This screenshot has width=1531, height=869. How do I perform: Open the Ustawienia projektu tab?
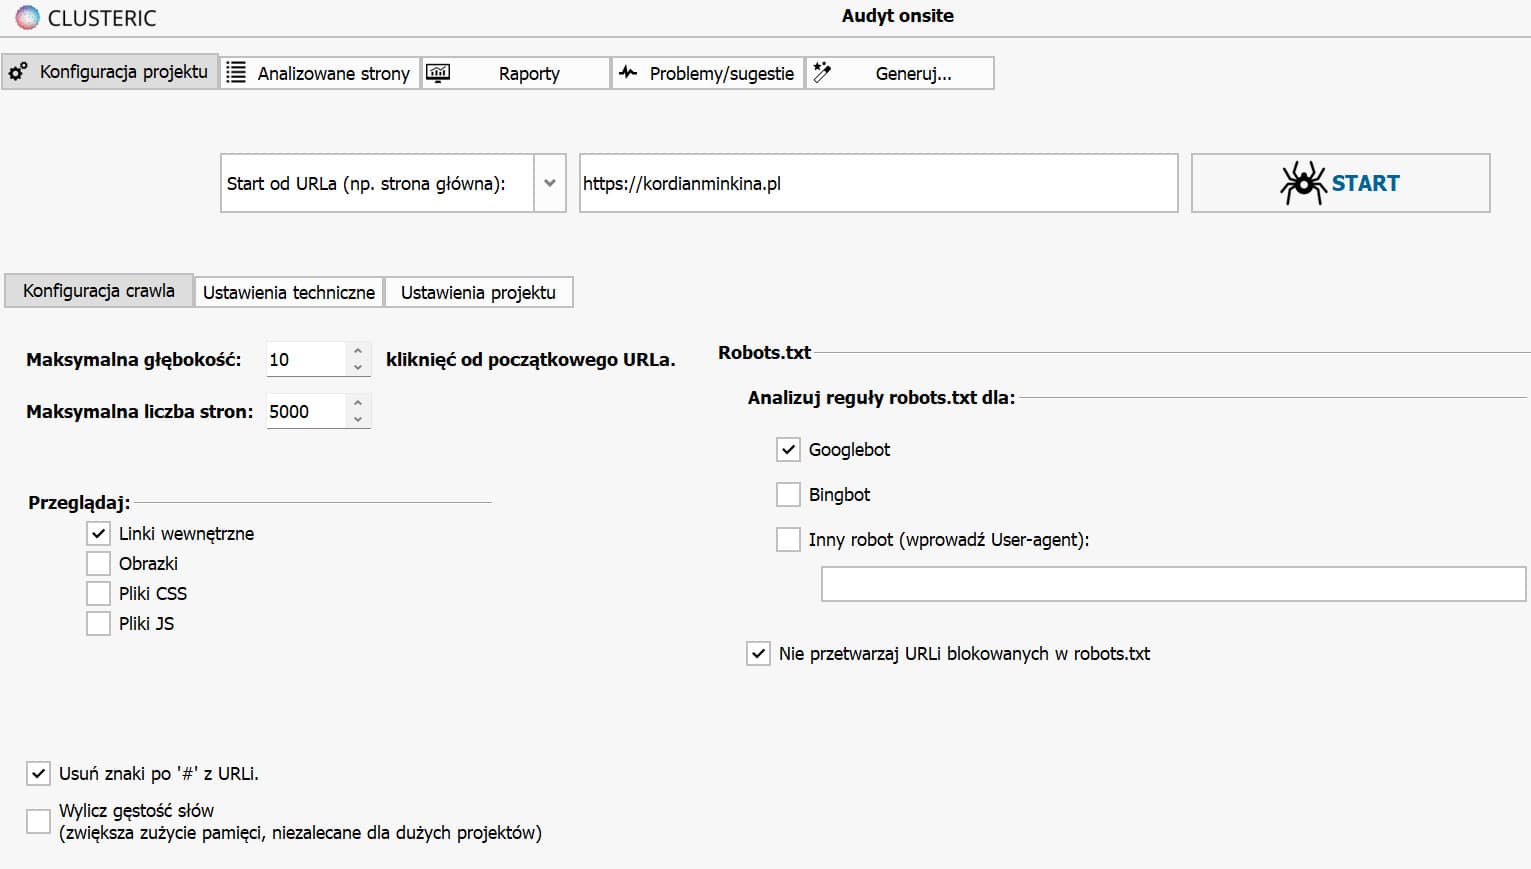[478, 292]
